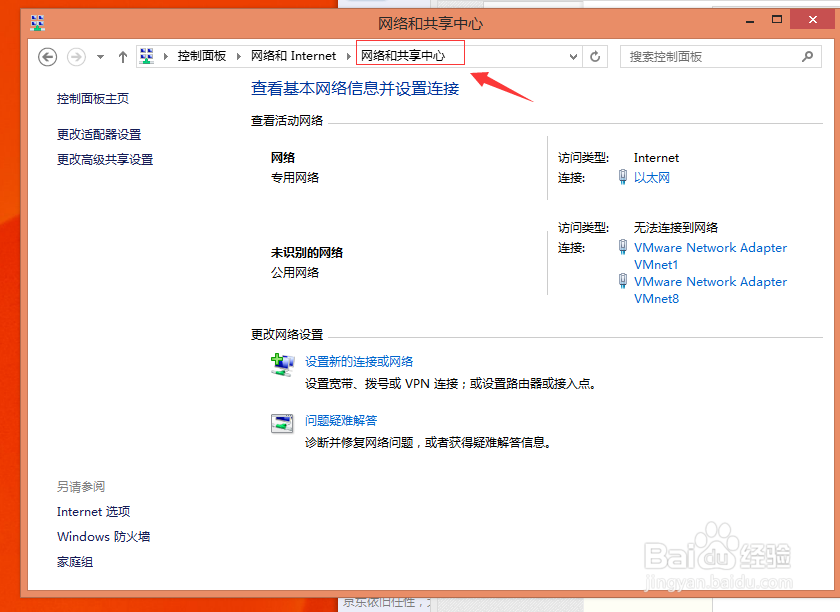Click the forward navigation arrow

[76, 57]
